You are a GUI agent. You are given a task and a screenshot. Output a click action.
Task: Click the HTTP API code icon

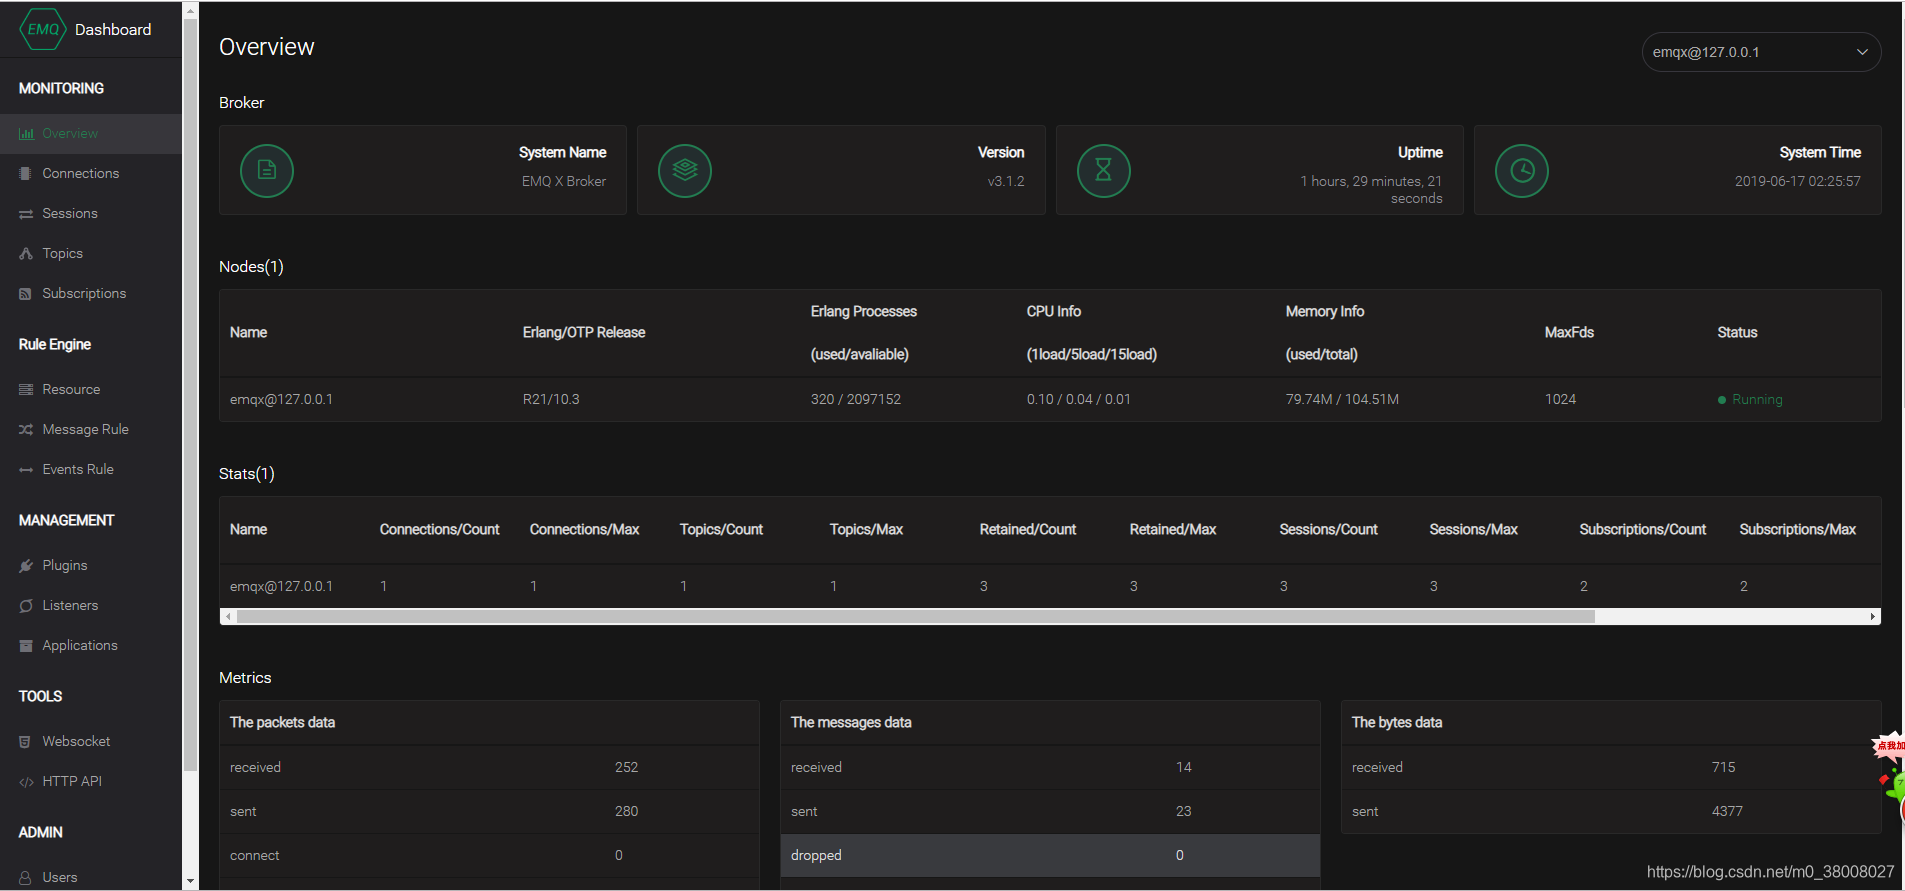point(26,782)
